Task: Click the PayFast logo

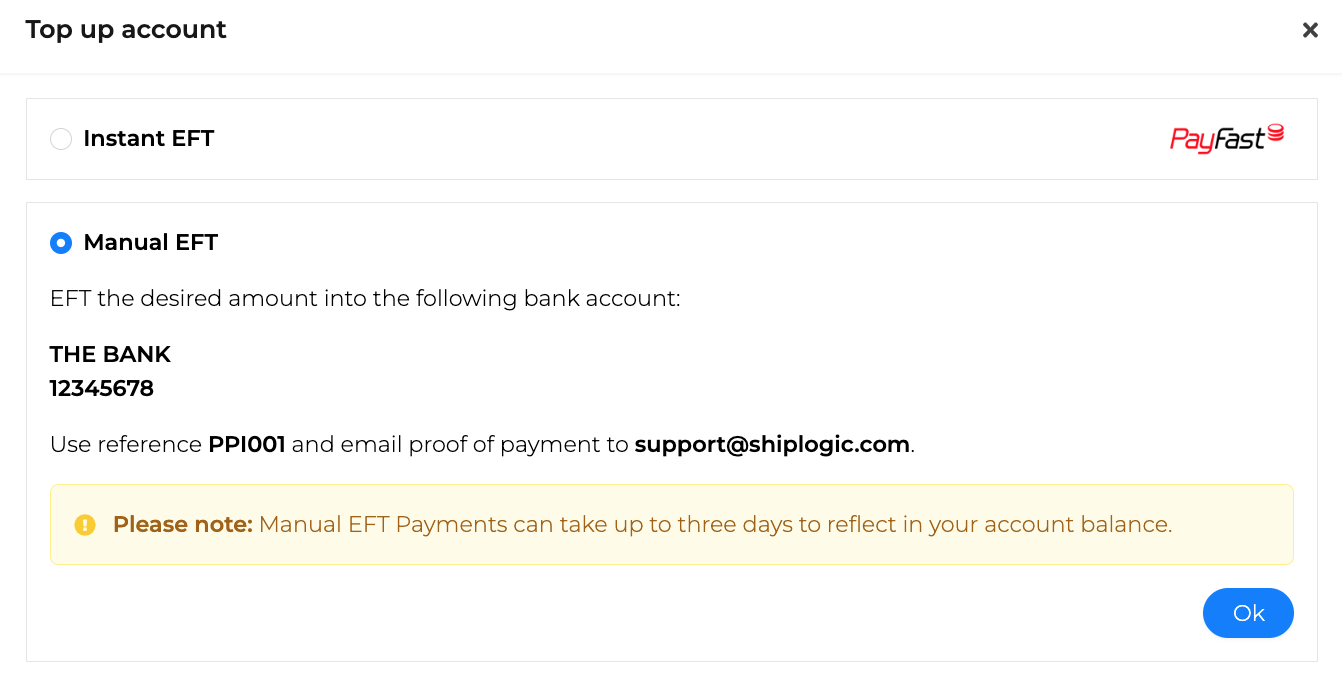Action: click(x=1227, y=139)
